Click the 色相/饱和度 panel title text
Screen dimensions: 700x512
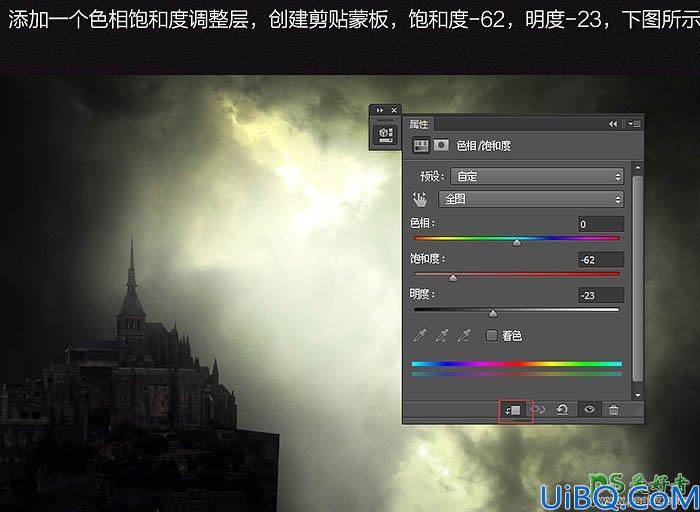tap(483, 146)
